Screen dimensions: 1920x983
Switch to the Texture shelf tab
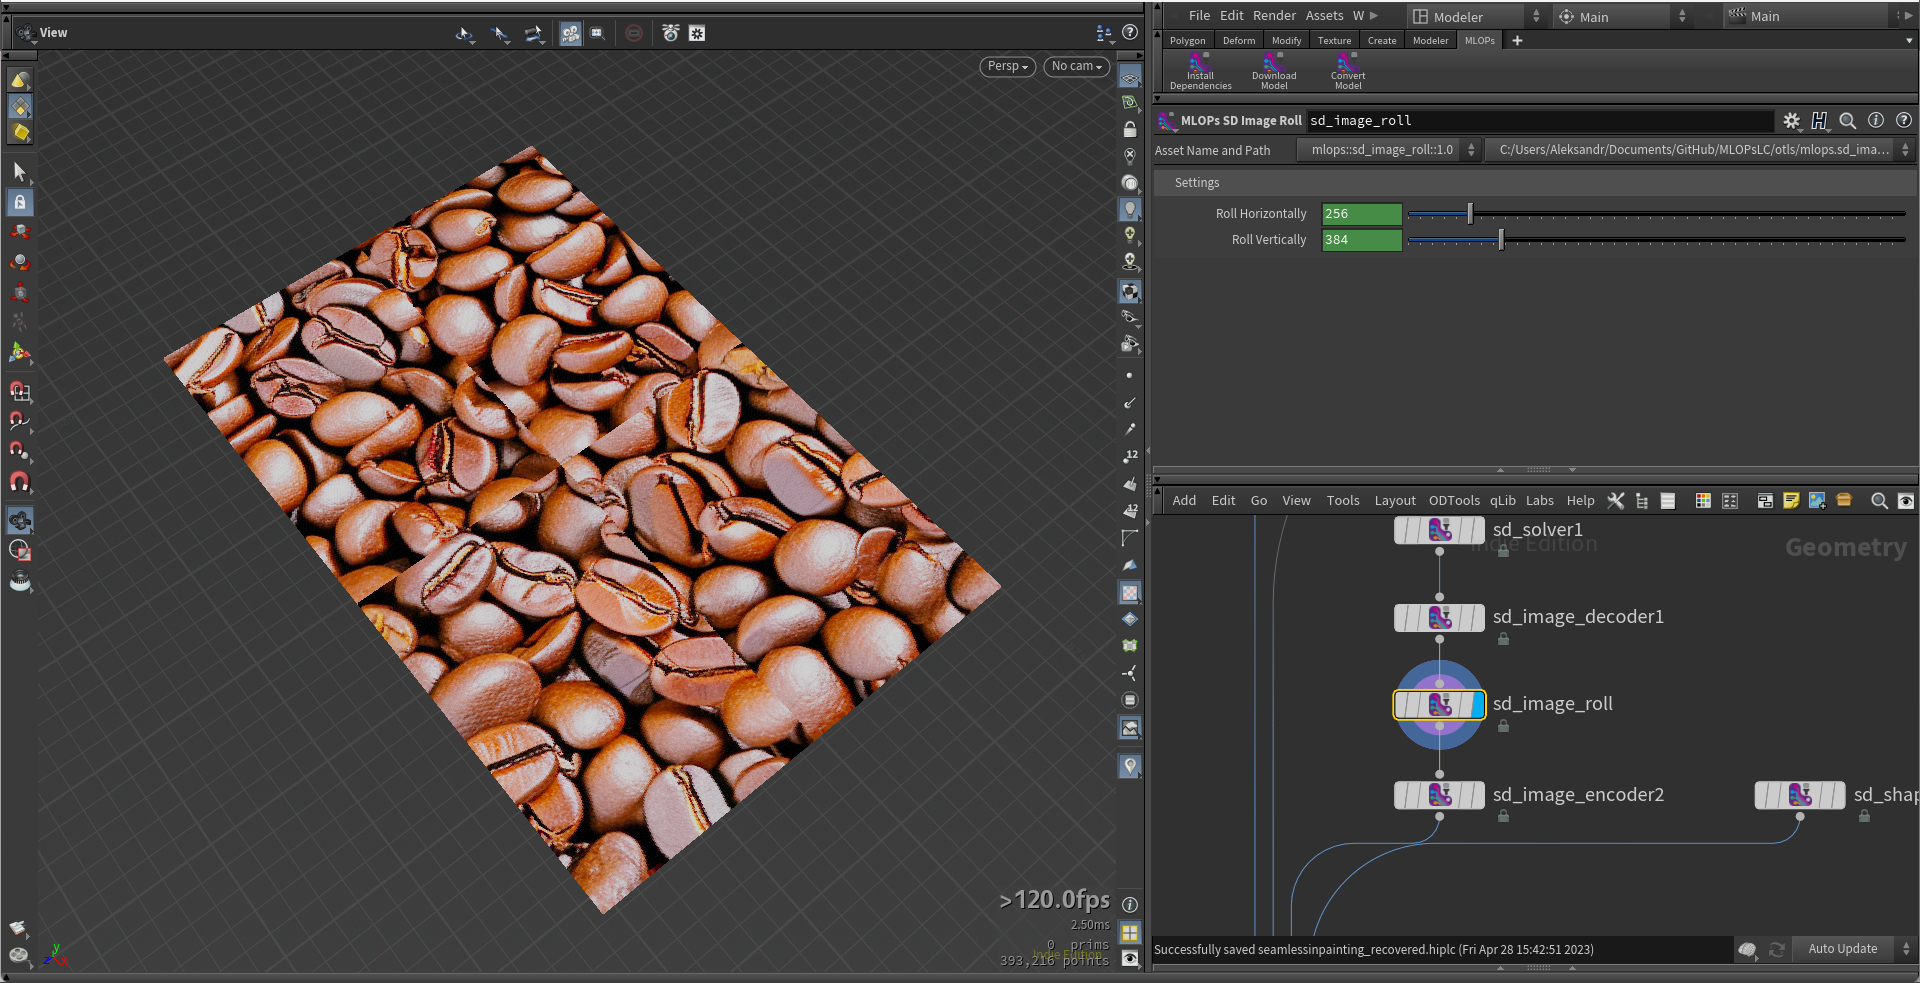coord(1334,41)
